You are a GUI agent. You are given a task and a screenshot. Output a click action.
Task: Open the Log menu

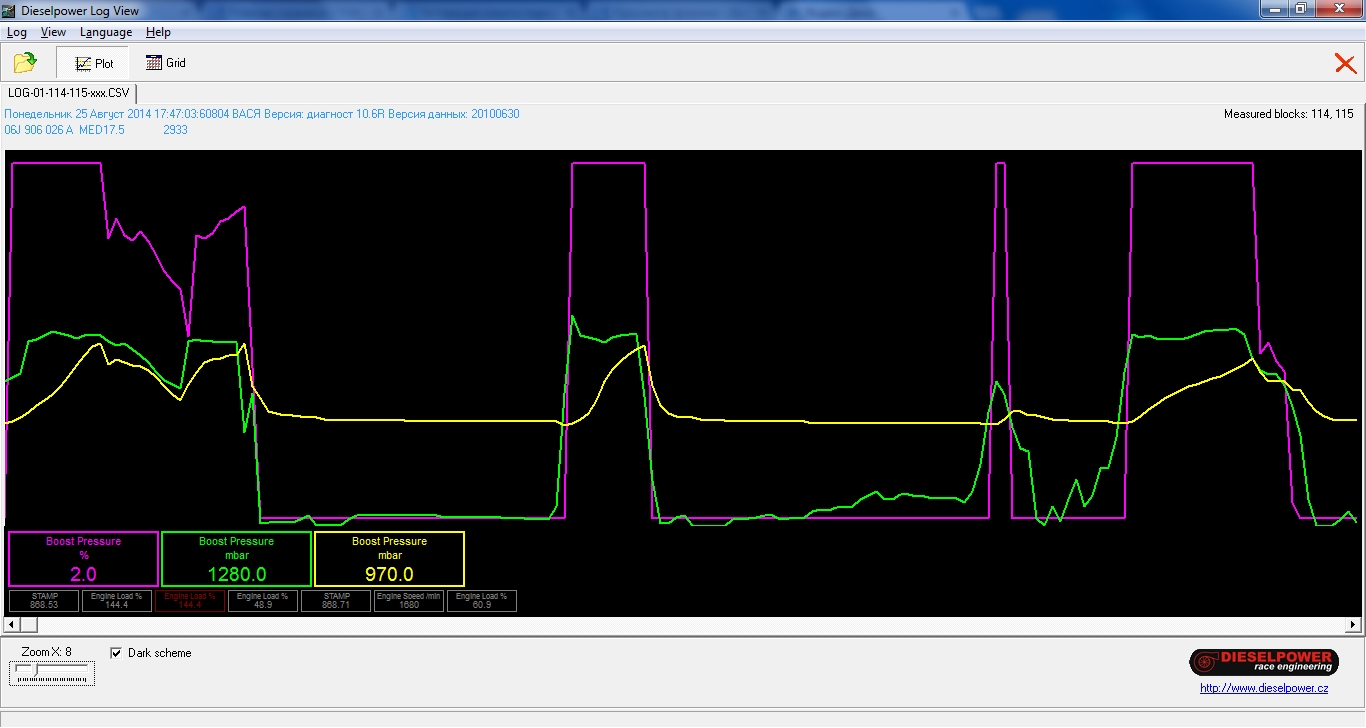coord(17,32)
